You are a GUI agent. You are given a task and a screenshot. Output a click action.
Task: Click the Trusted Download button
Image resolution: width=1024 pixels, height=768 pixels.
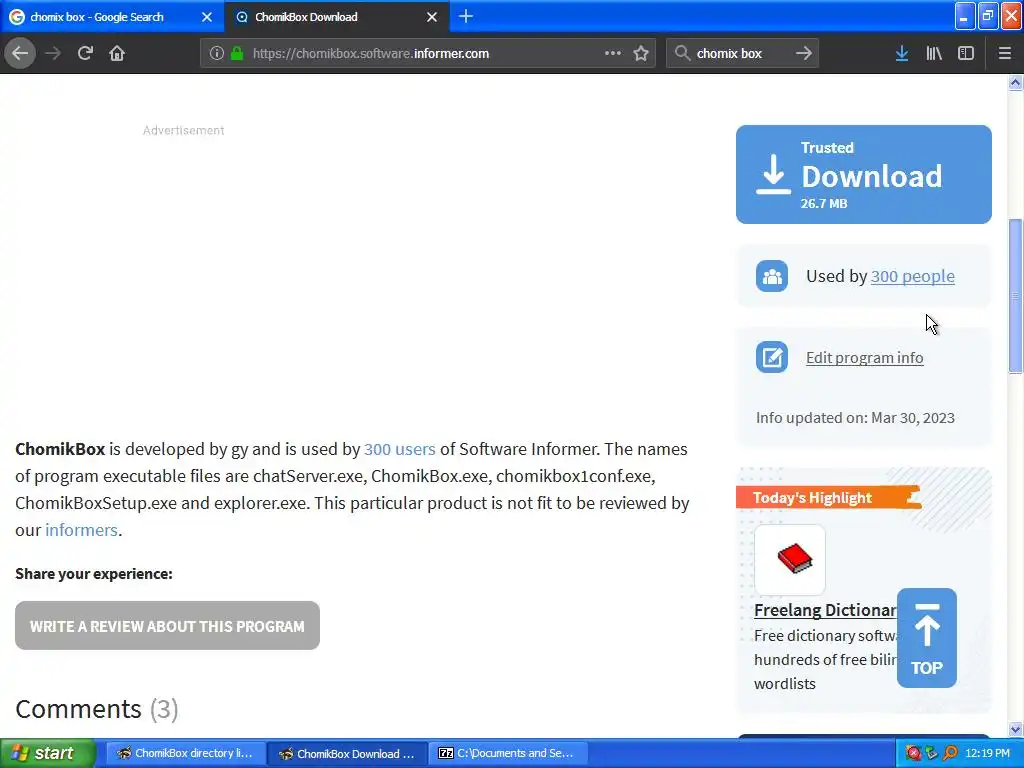863,174
